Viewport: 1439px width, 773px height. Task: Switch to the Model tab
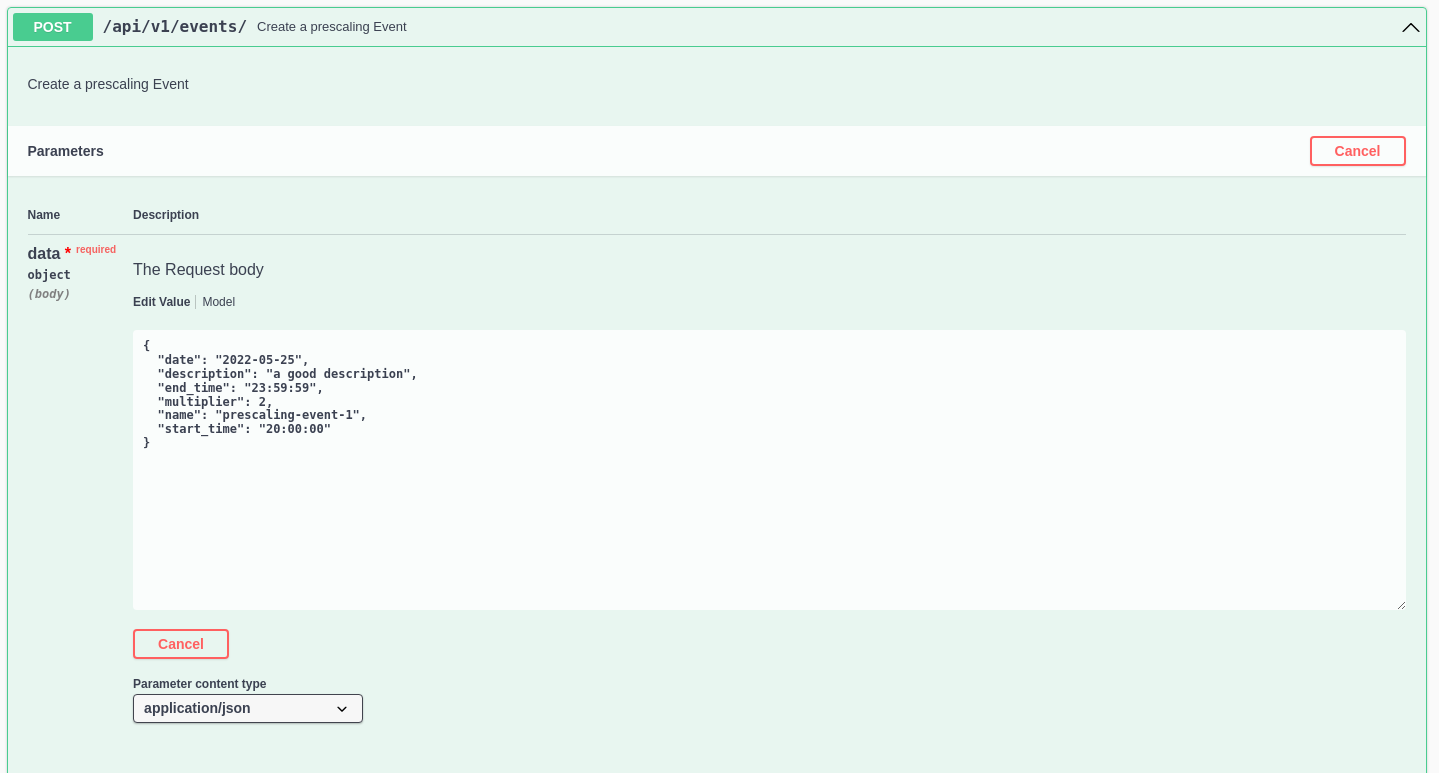pos(218,301)
